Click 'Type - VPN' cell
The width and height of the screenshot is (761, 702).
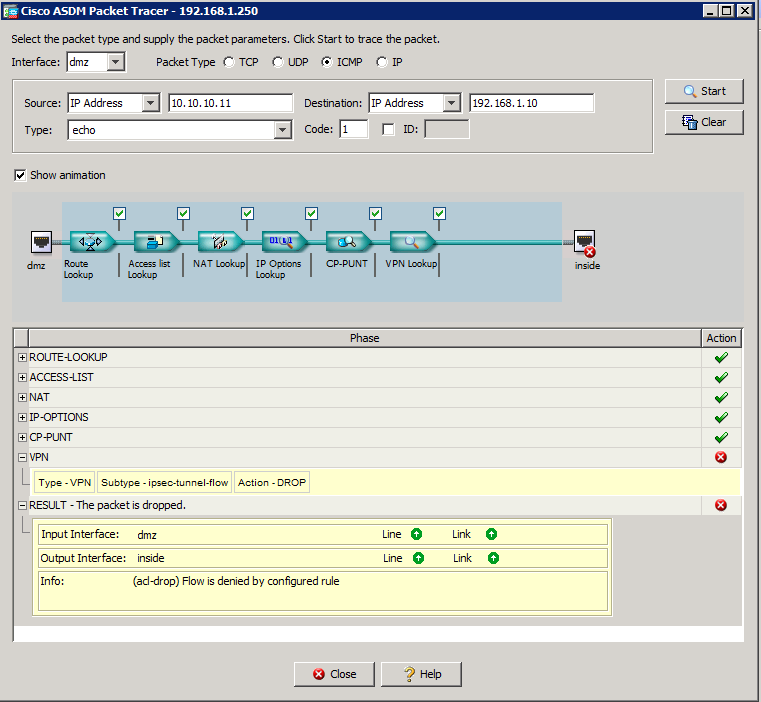[x=65, y=483]
